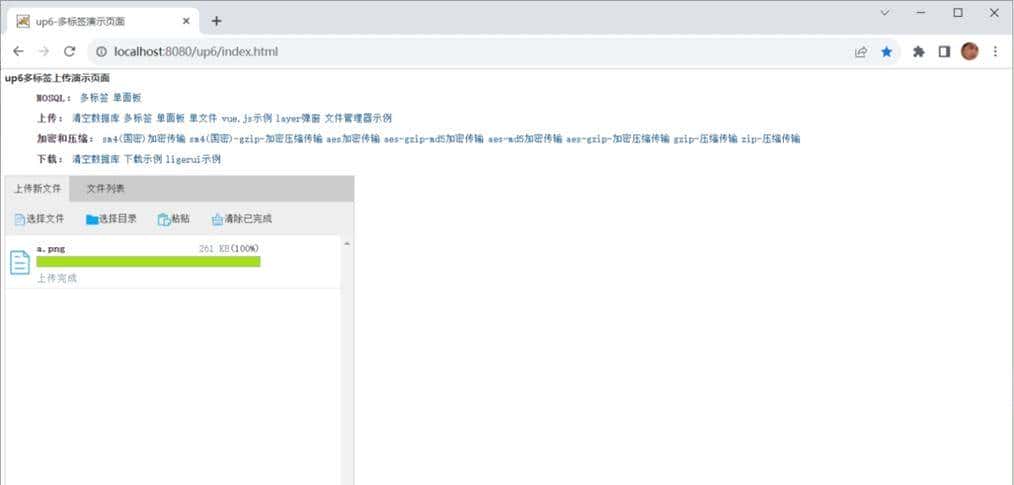Reload the current page
Screen dimensions: 1014x485
[x=70, y=52]
